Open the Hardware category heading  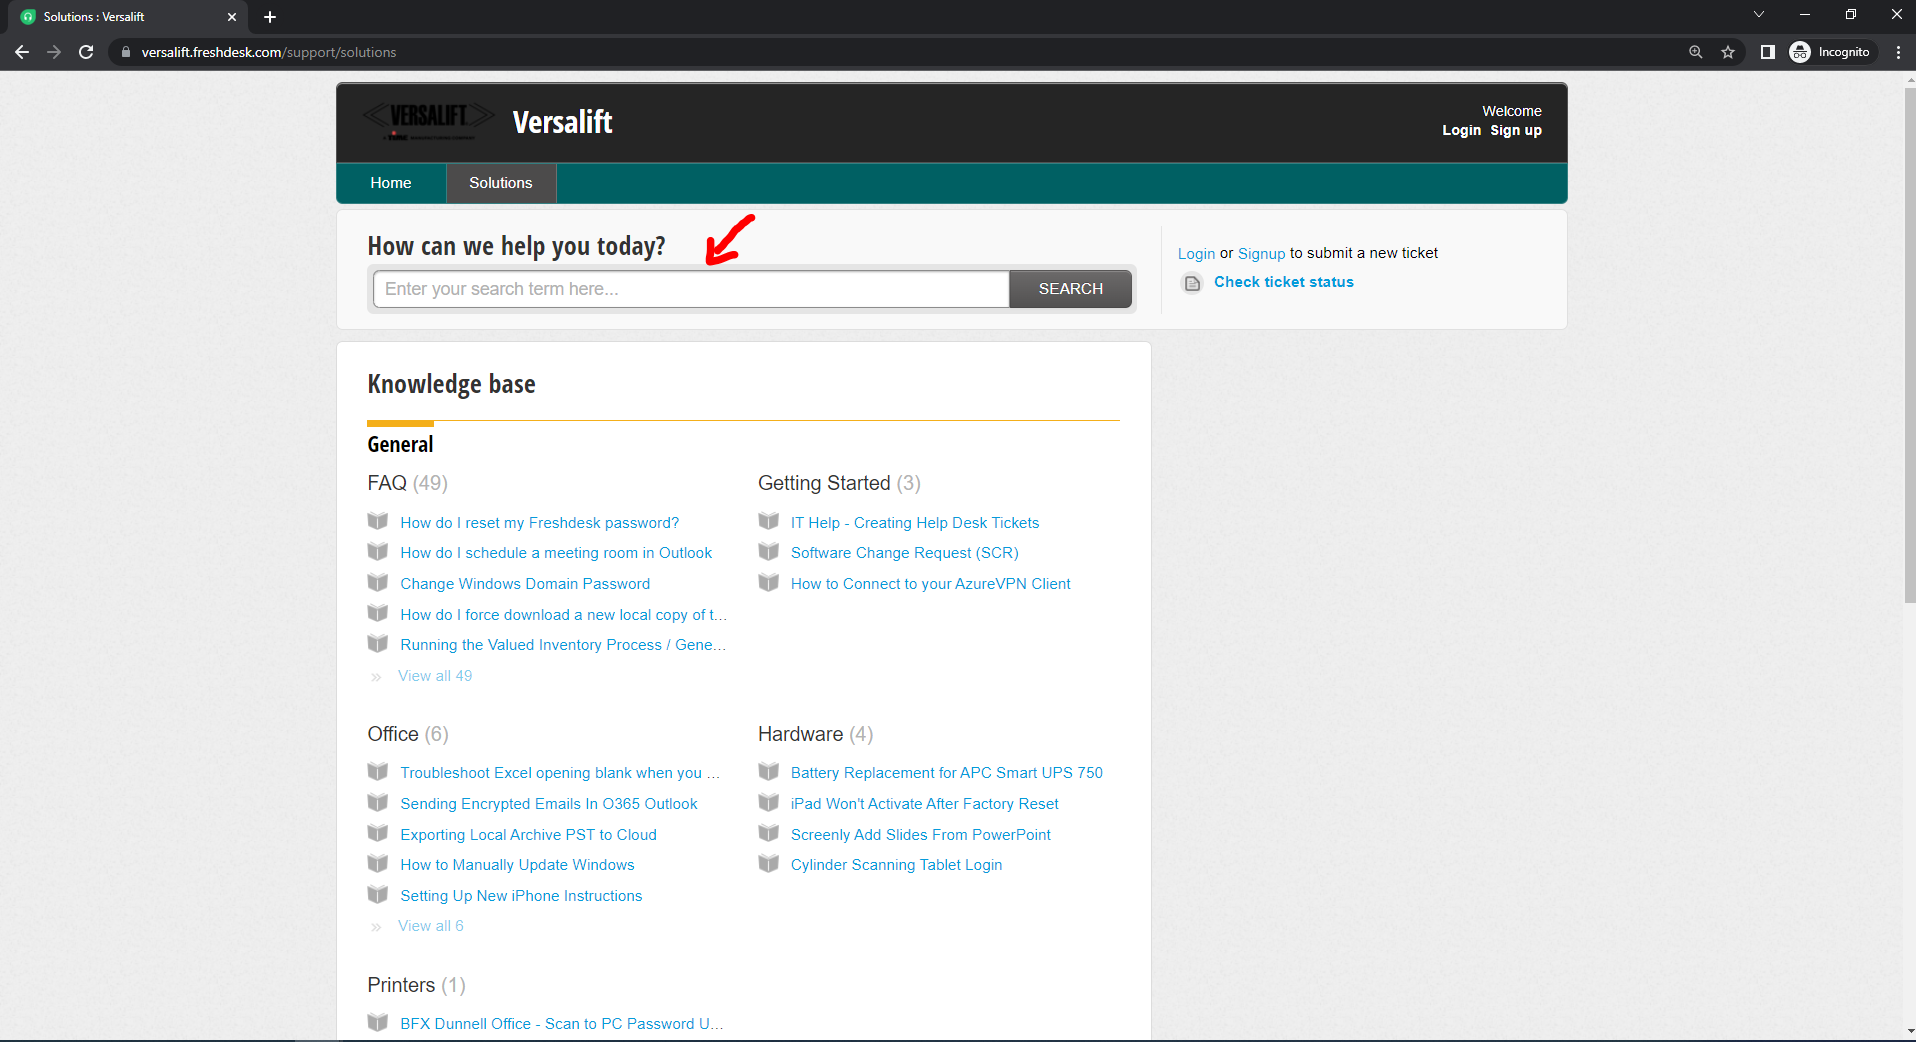coord(801,734)
